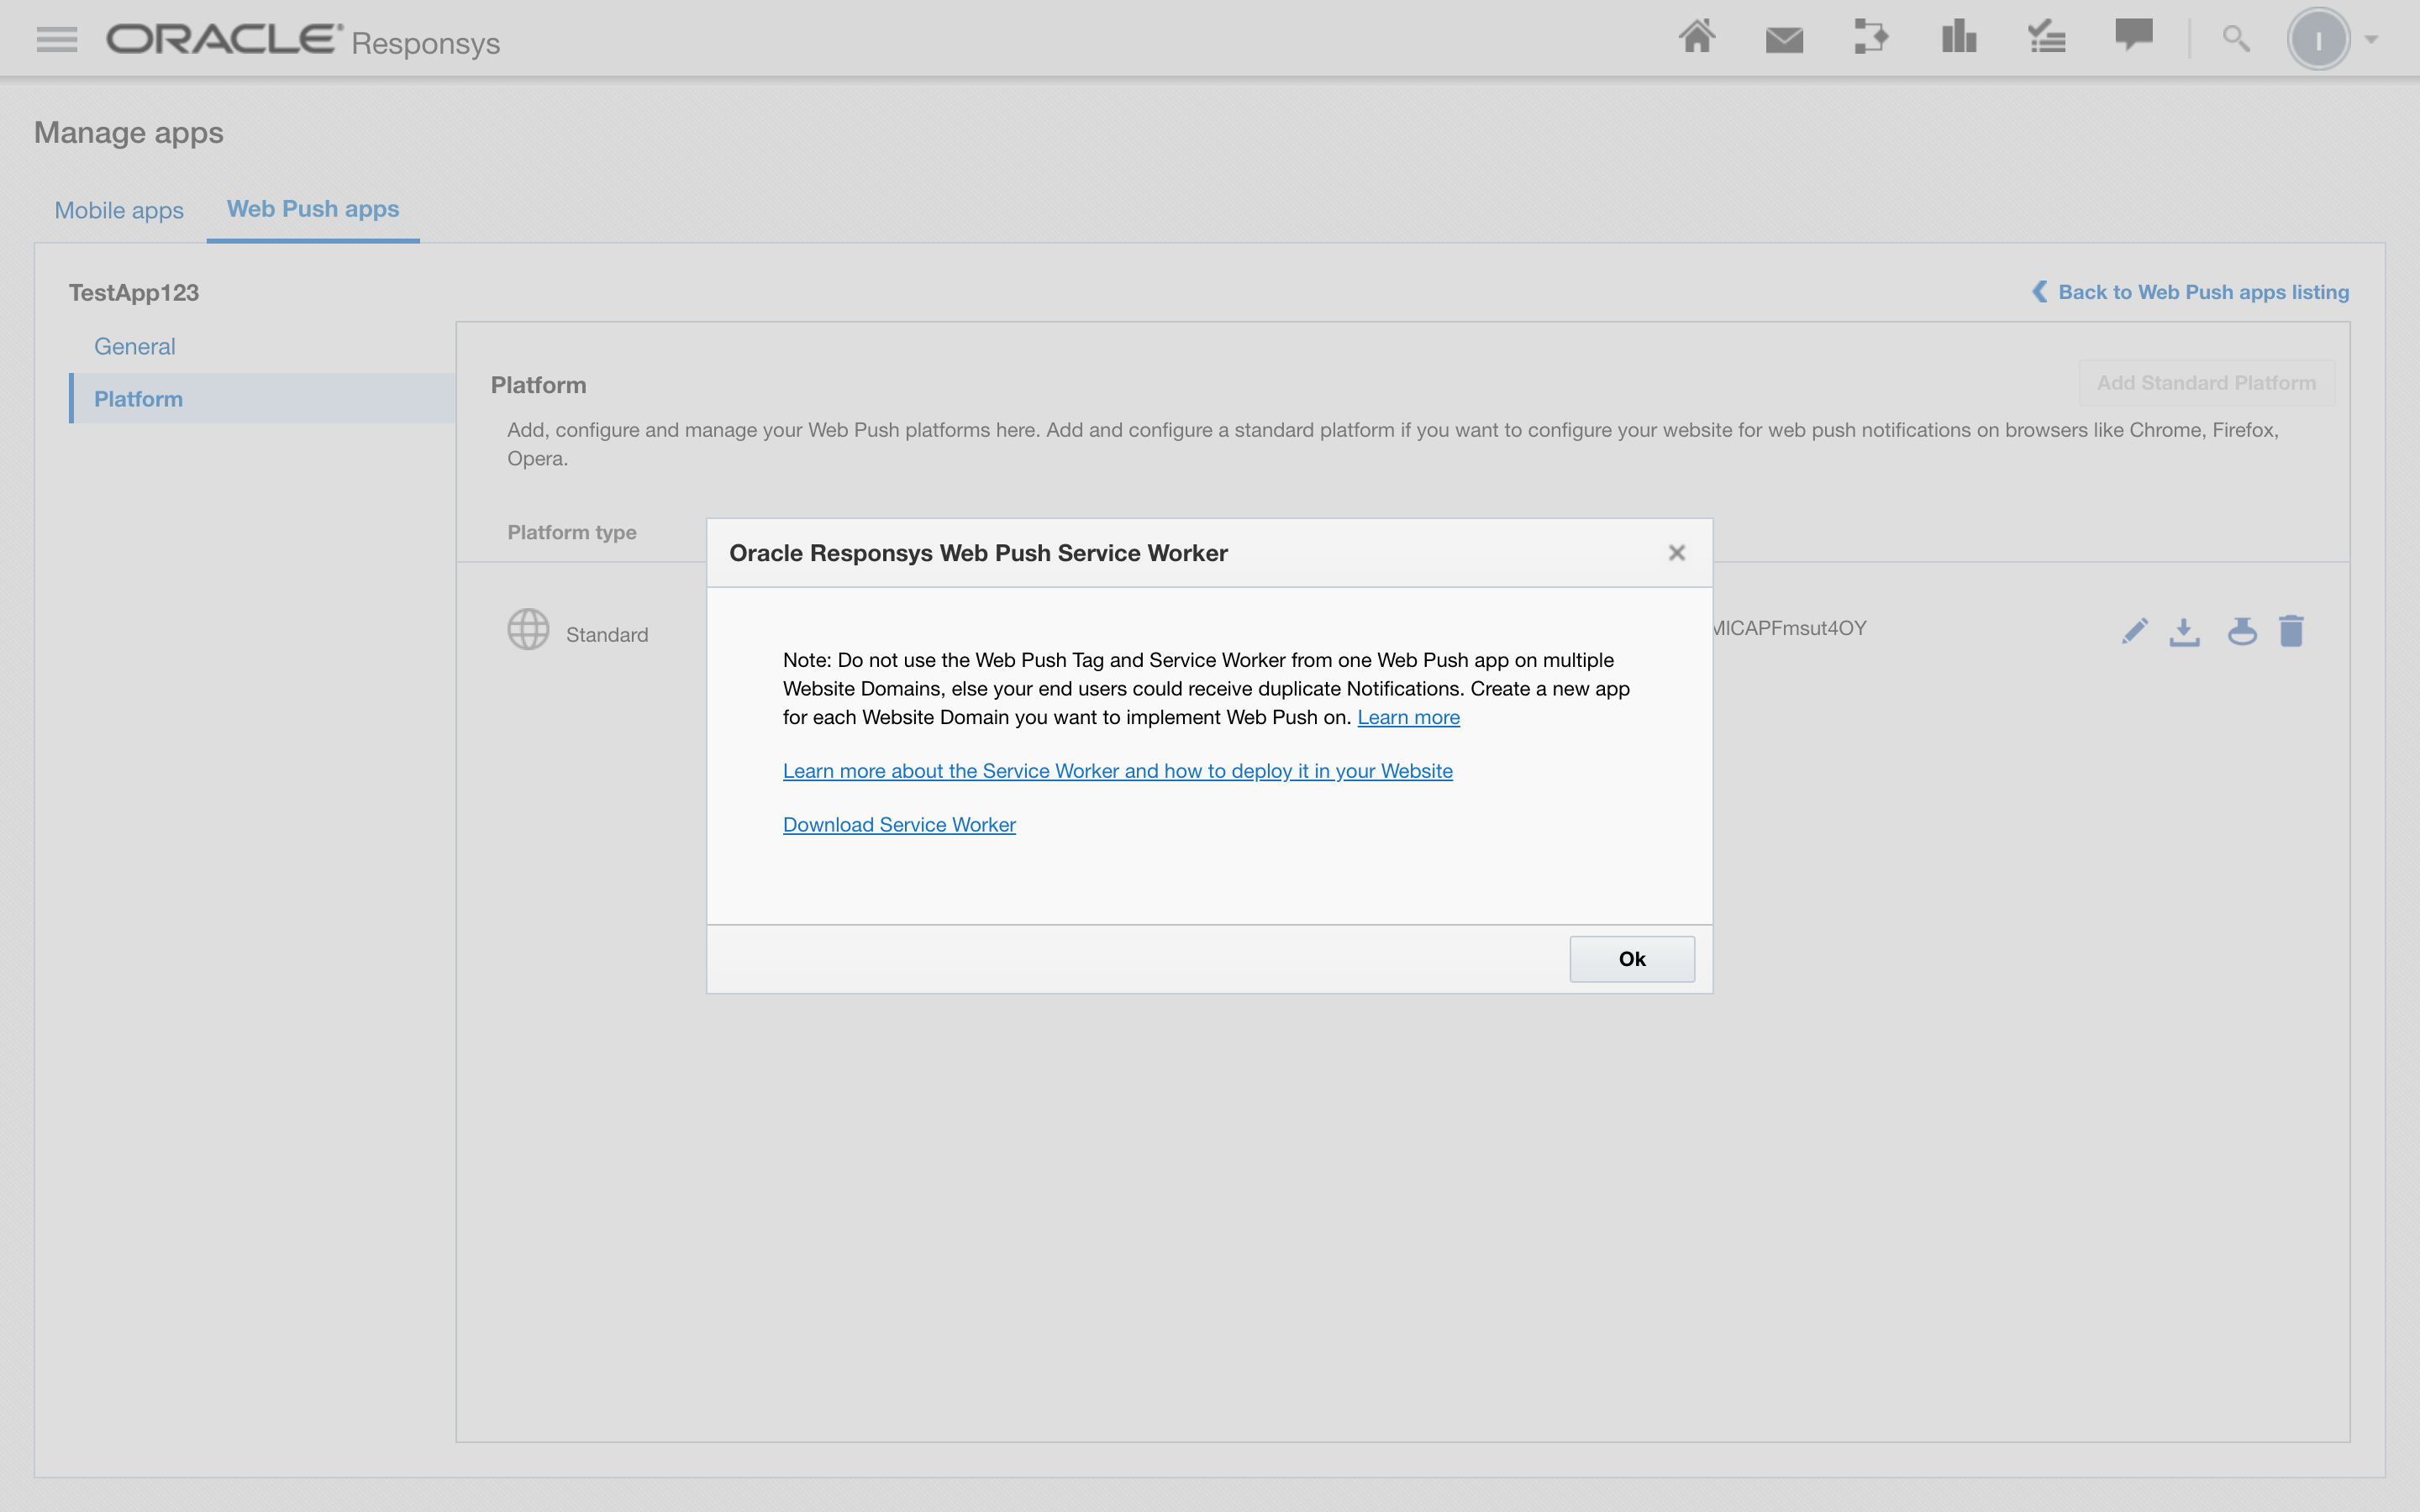
Task: Close the Service Worker dialog with X
Action: 1677,553
